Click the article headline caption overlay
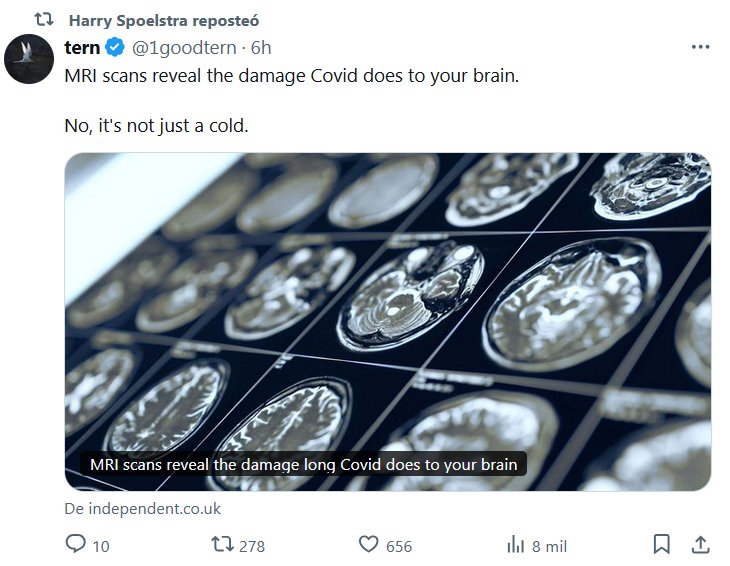This screenshot has width=730, height=566. (303, 465)
